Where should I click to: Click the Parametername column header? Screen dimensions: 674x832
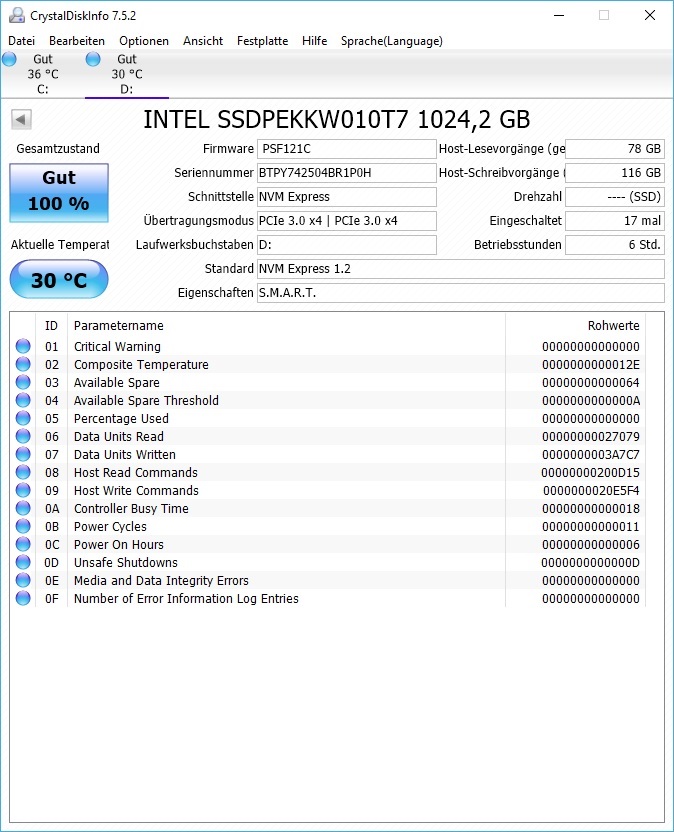coord(287,325)
